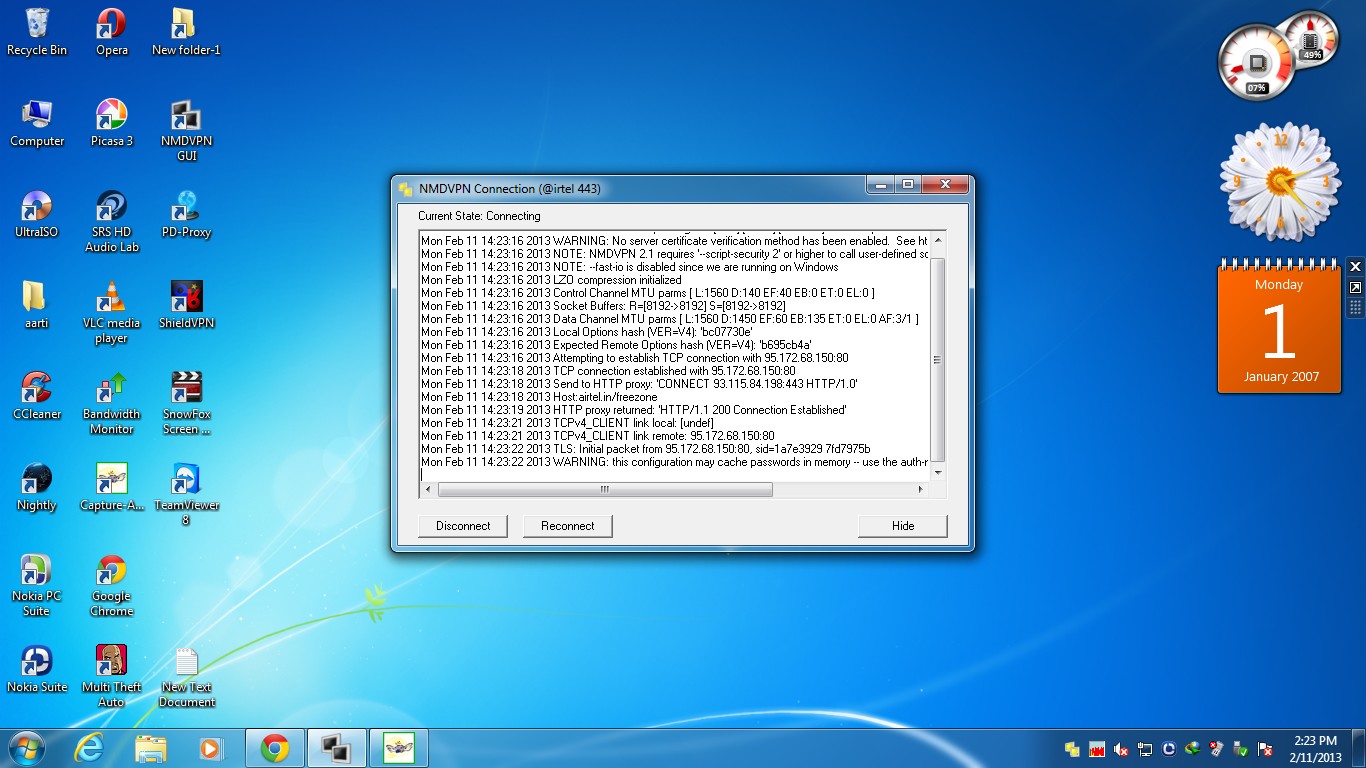
Task: Click the calendar gadget larger-size button
Action: coord(1355,288)
